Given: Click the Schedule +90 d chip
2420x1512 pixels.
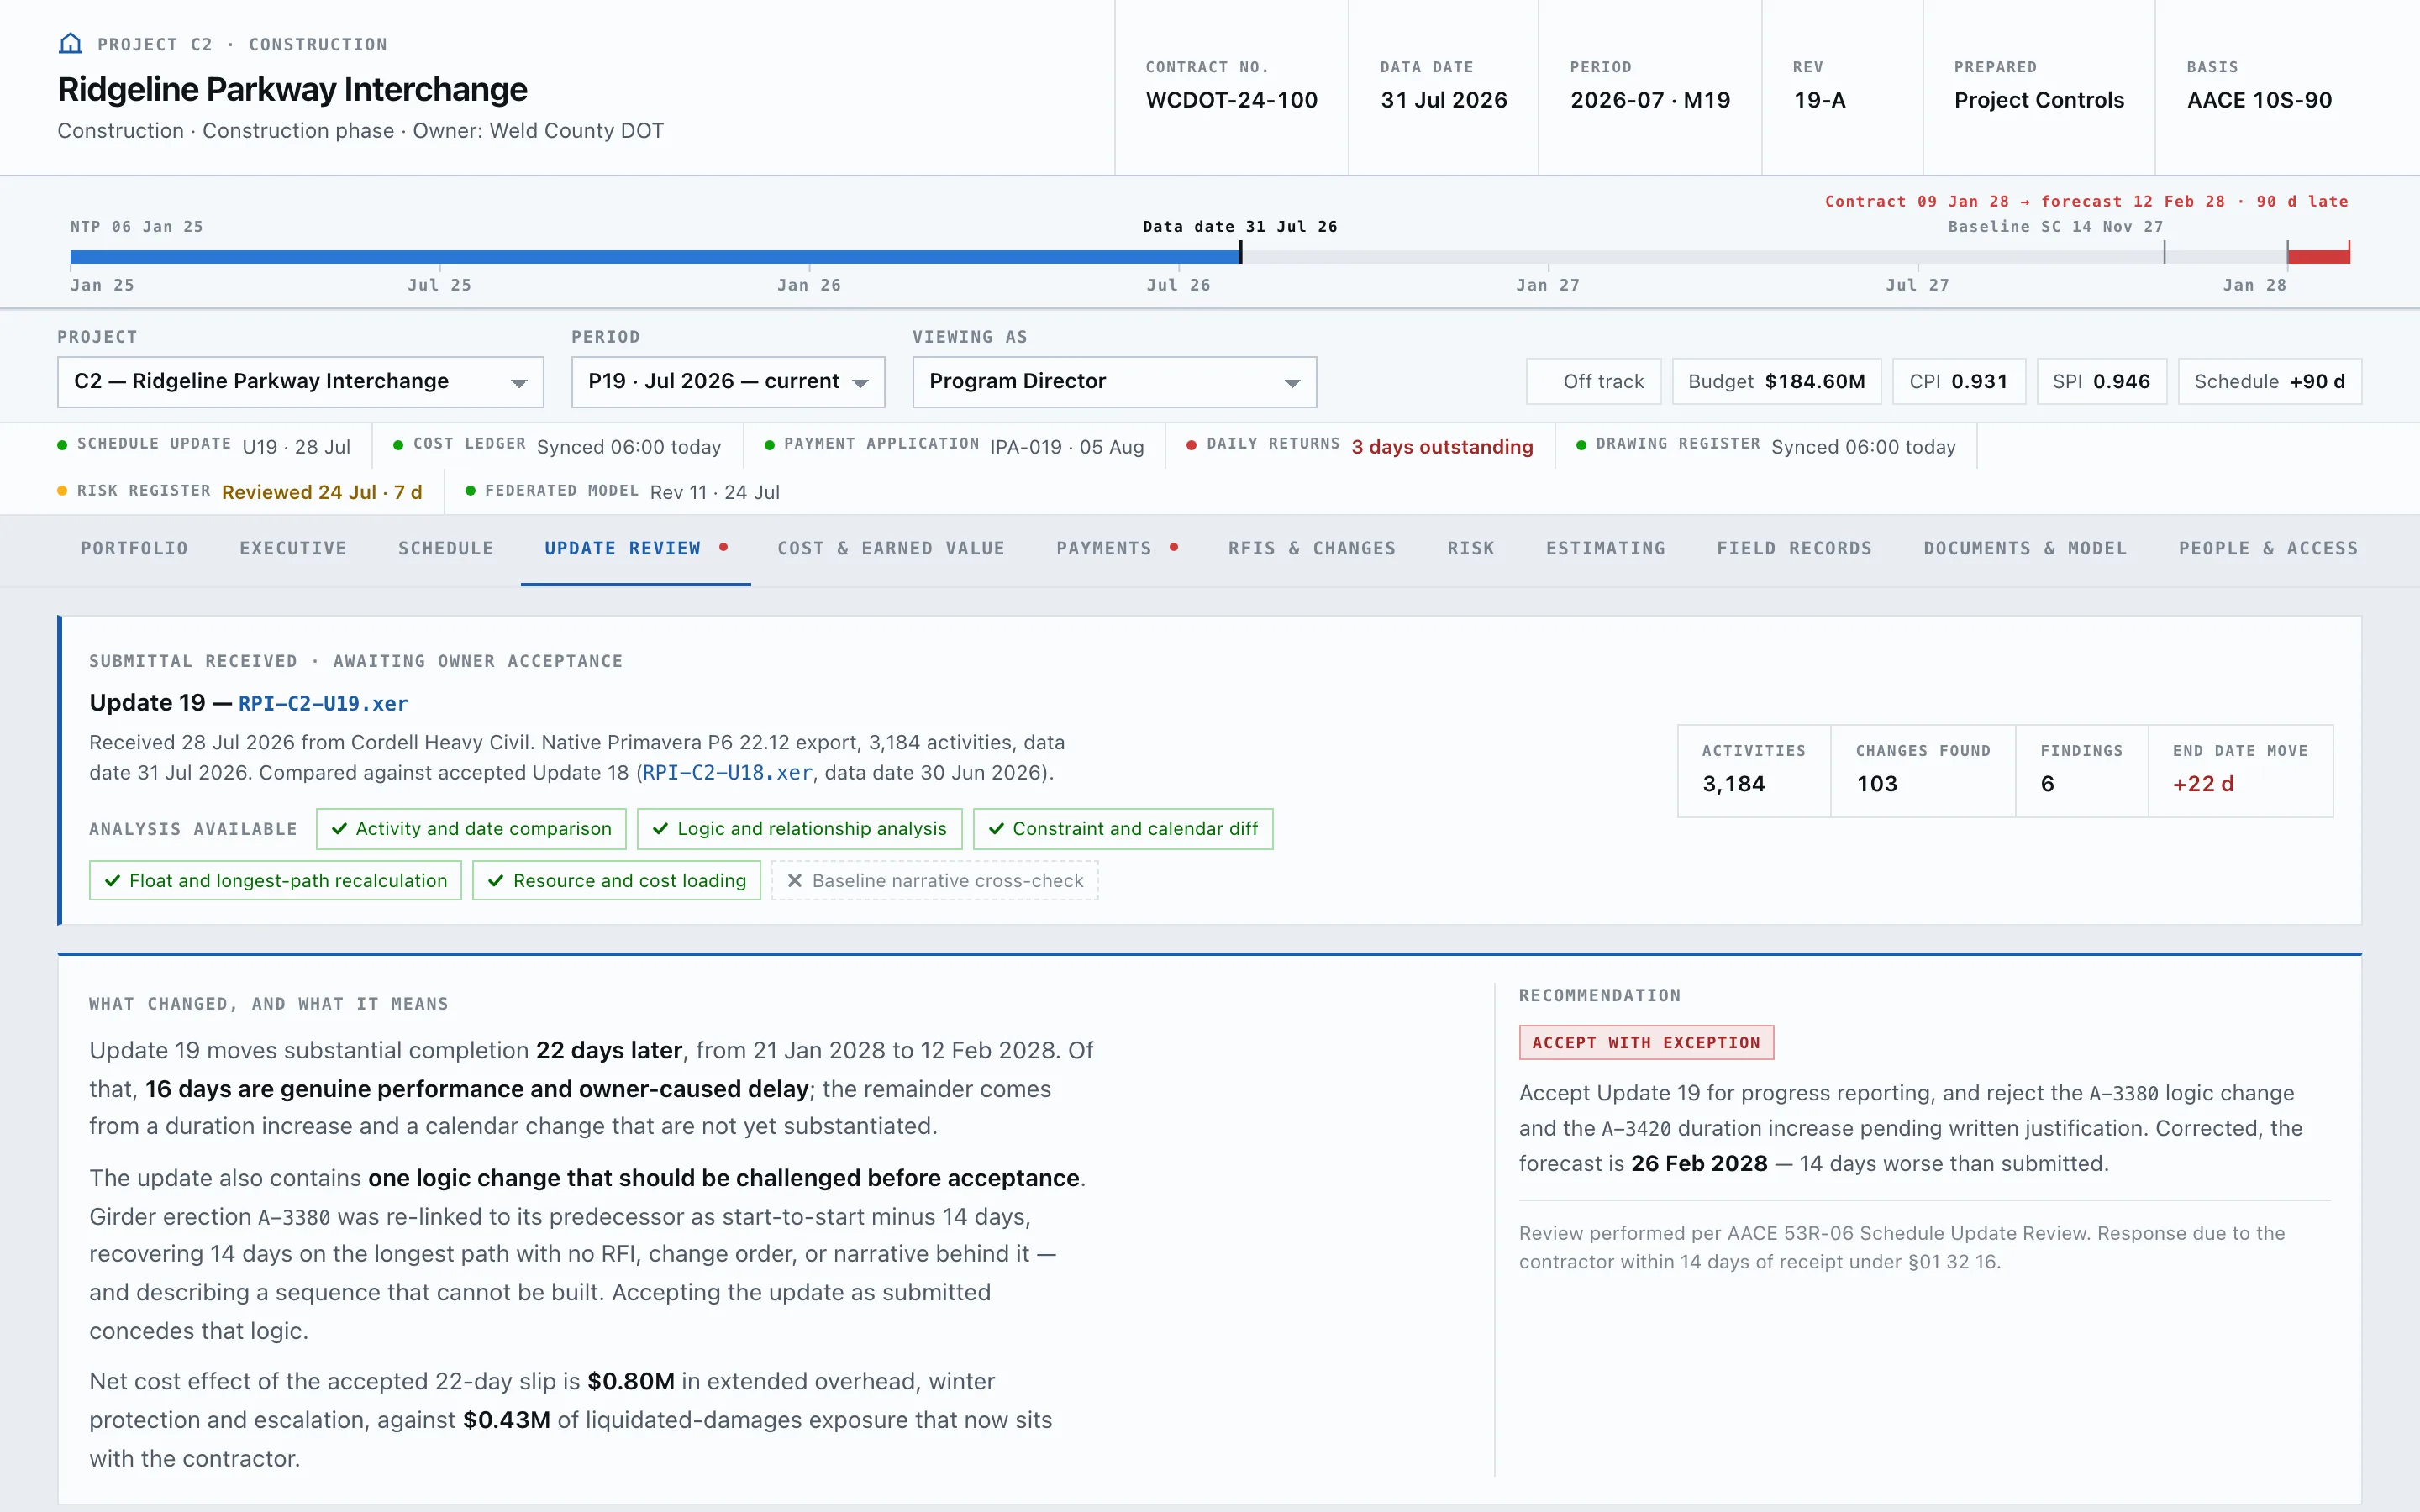Looking at the screenshot, I should 2270,382.
